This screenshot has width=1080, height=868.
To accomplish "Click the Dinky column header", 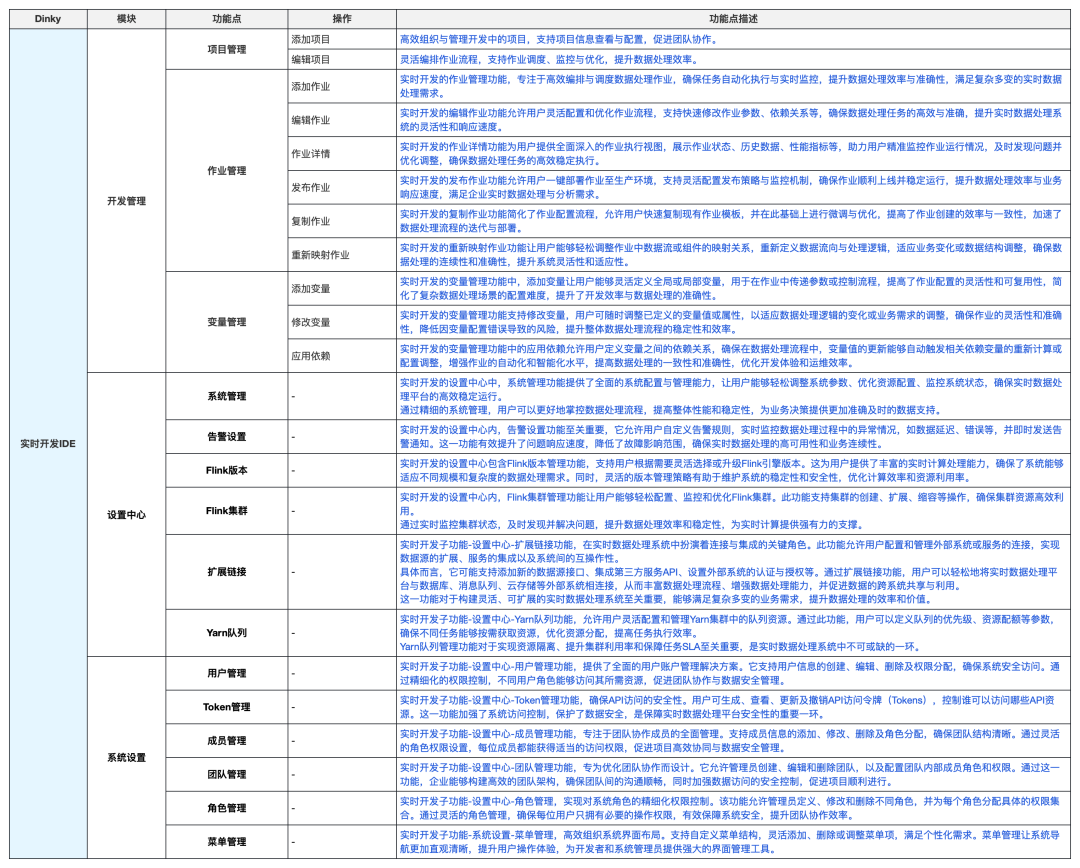I will point(47,19).
